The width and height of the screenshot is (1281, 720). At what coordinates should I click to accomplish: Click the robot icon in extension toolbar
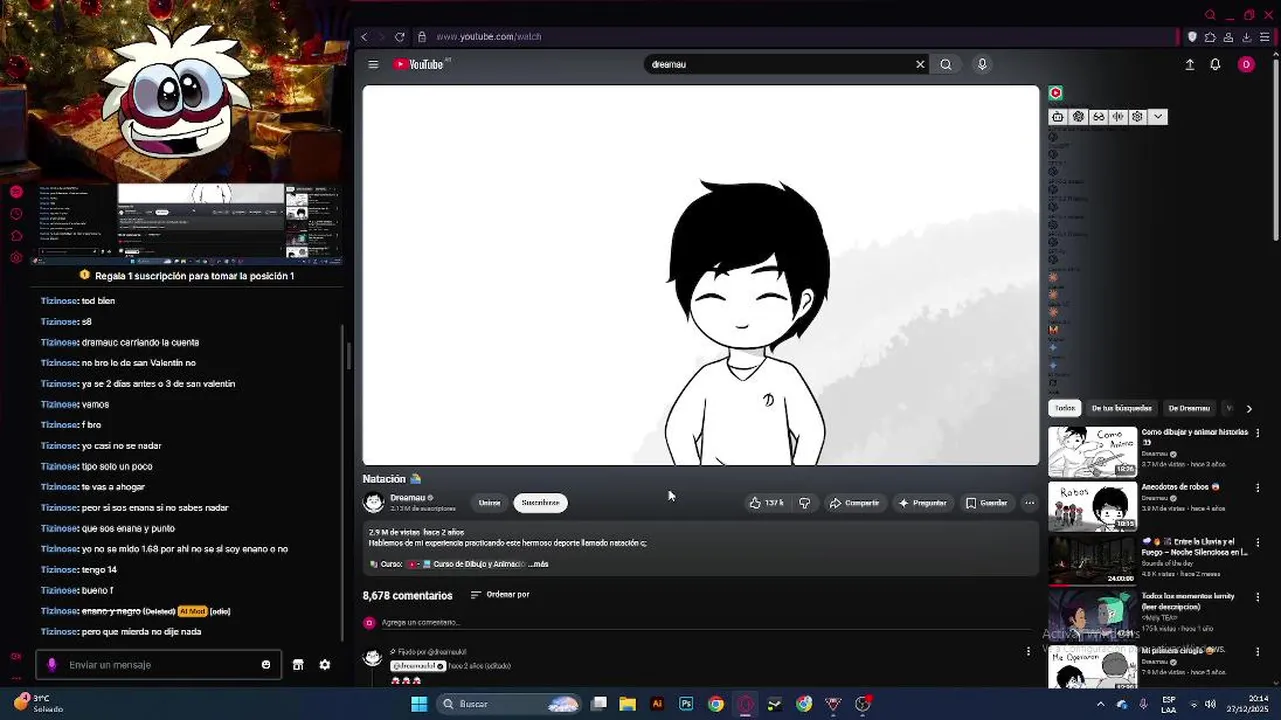pyautogui.click(x=1058, y=117)
